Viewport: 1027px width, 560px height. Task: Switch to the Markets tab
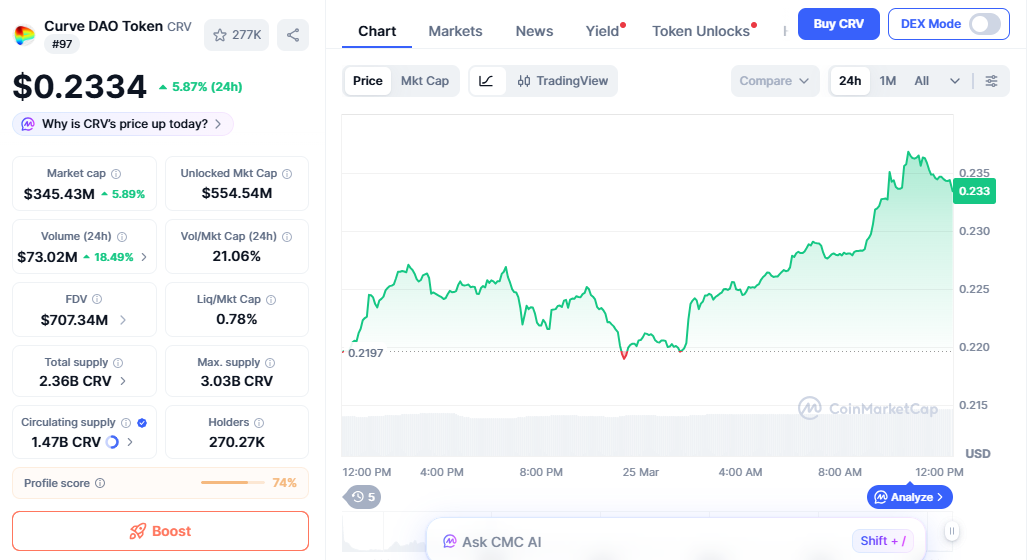point(455,31)
